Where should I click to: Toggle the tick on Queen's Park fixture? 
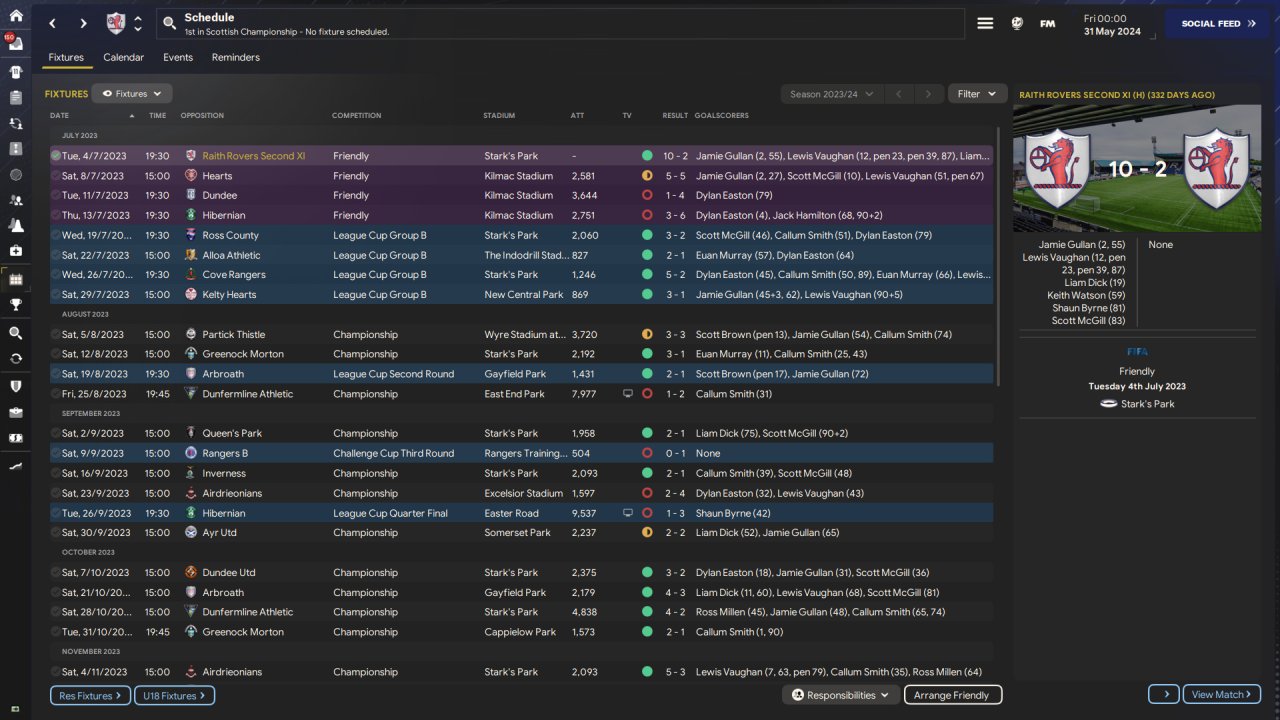(56, 433)
